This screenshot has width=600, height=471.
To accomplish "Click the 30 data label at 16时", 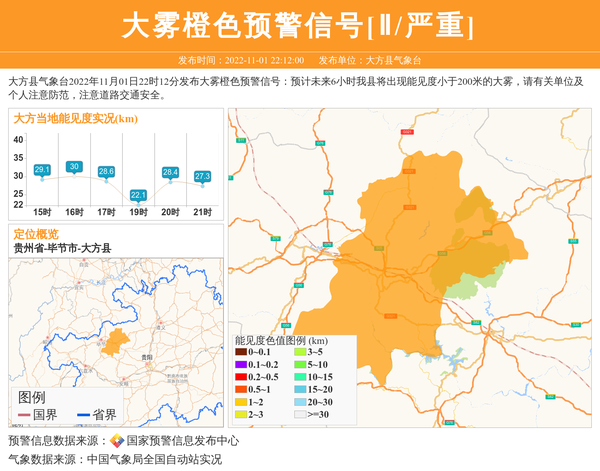I will point(74,166).
